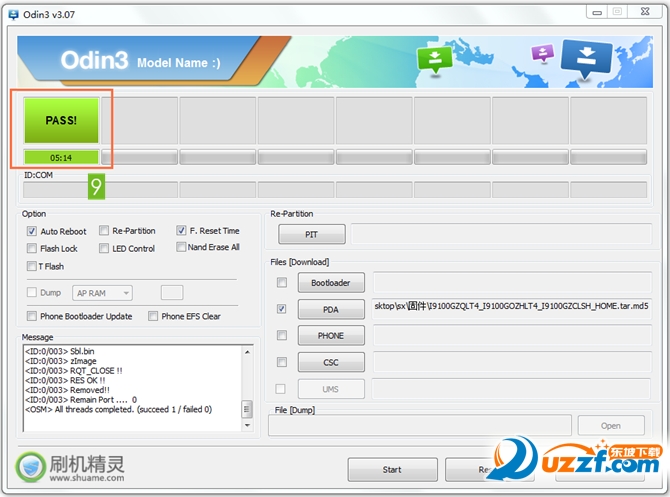
Task: Click the Odin3 title bar app icon
Action: click(14, 15)
